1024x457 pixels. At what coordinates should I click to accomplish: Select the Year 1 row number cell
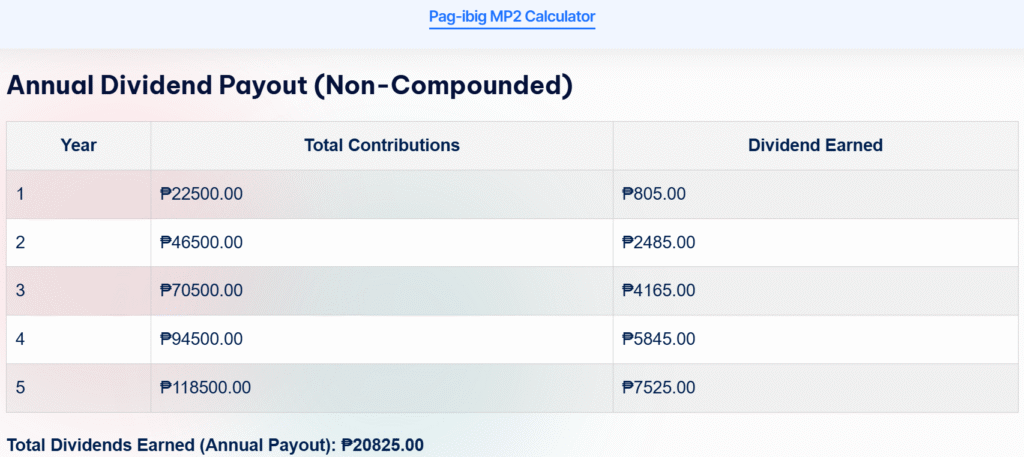78,194
